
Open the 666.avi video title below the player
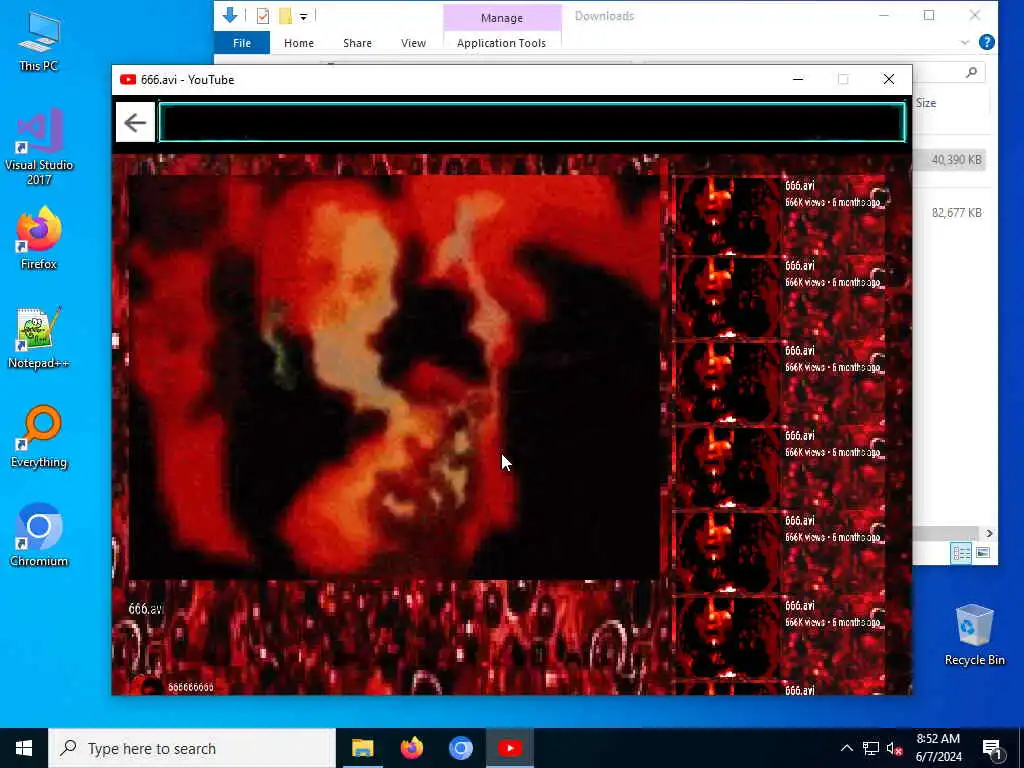146,609
